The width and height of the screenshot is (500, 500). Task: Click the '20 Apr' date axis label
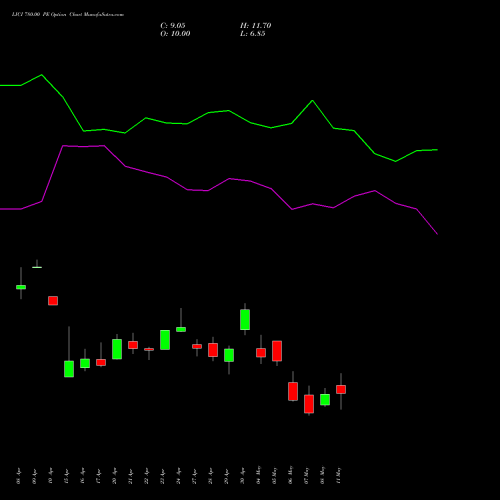114,476
